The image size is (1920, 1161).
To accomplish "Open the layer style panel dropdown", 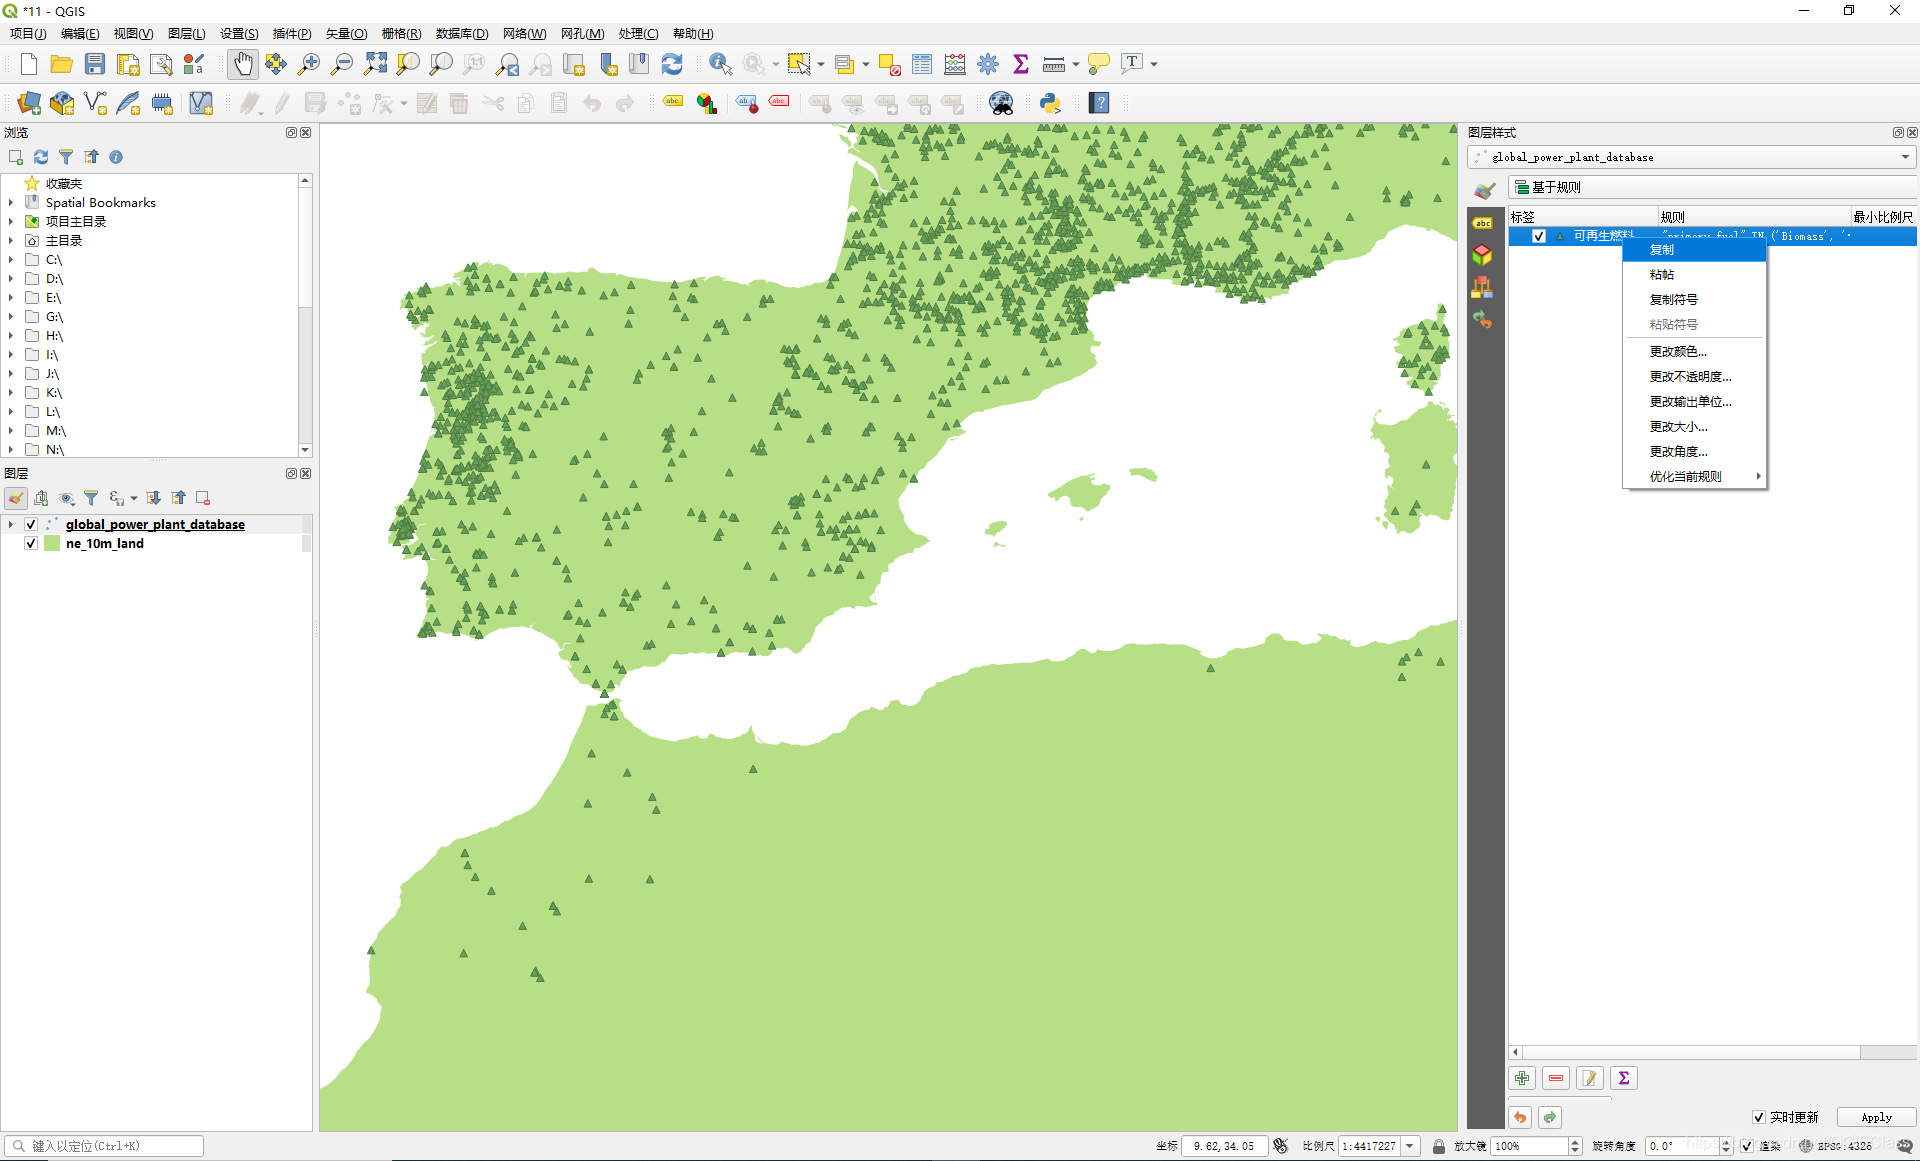I will (1904, 156).
